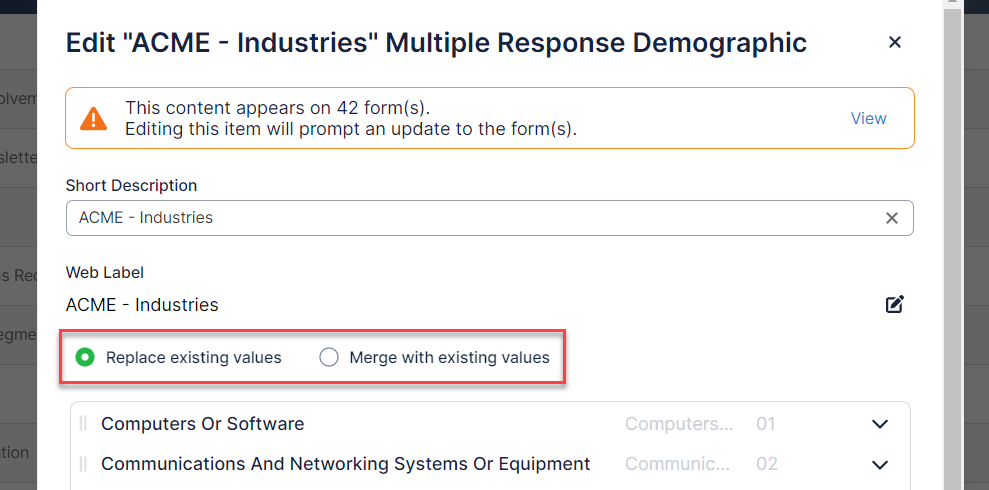Image resolution: width=989 pixels, height=490 pixels.
Task: Grab the Computers Or Software drag handle
Action: (83, 424)
